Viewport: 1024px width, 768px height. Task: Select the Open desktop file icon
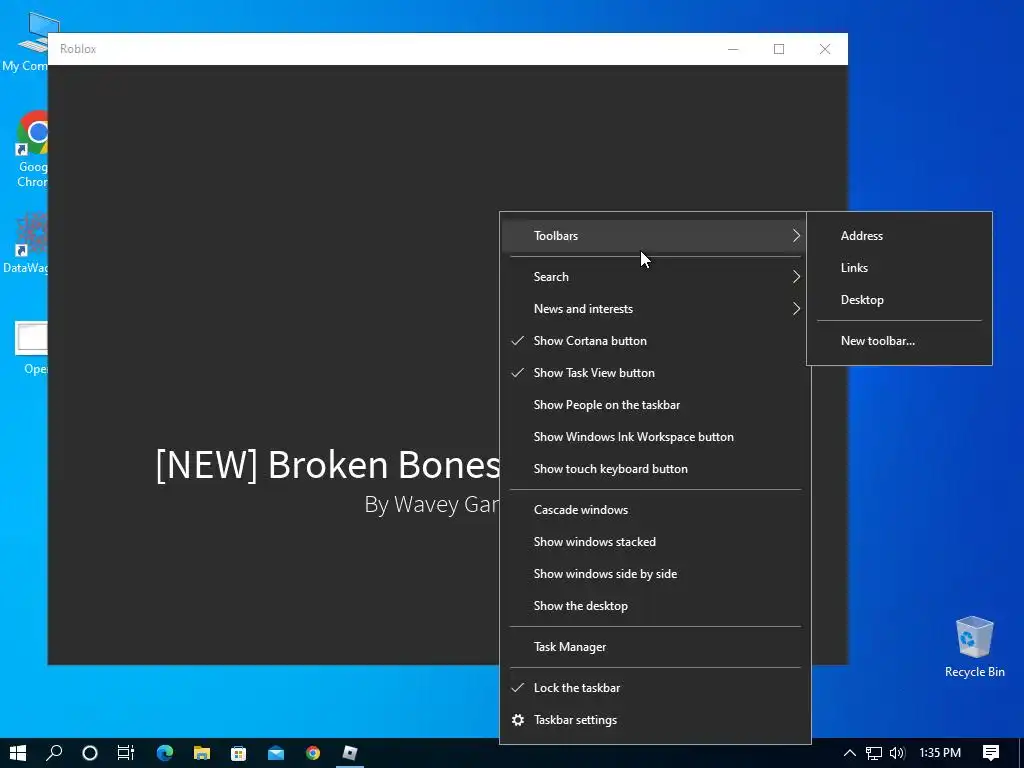coord(31,348)
